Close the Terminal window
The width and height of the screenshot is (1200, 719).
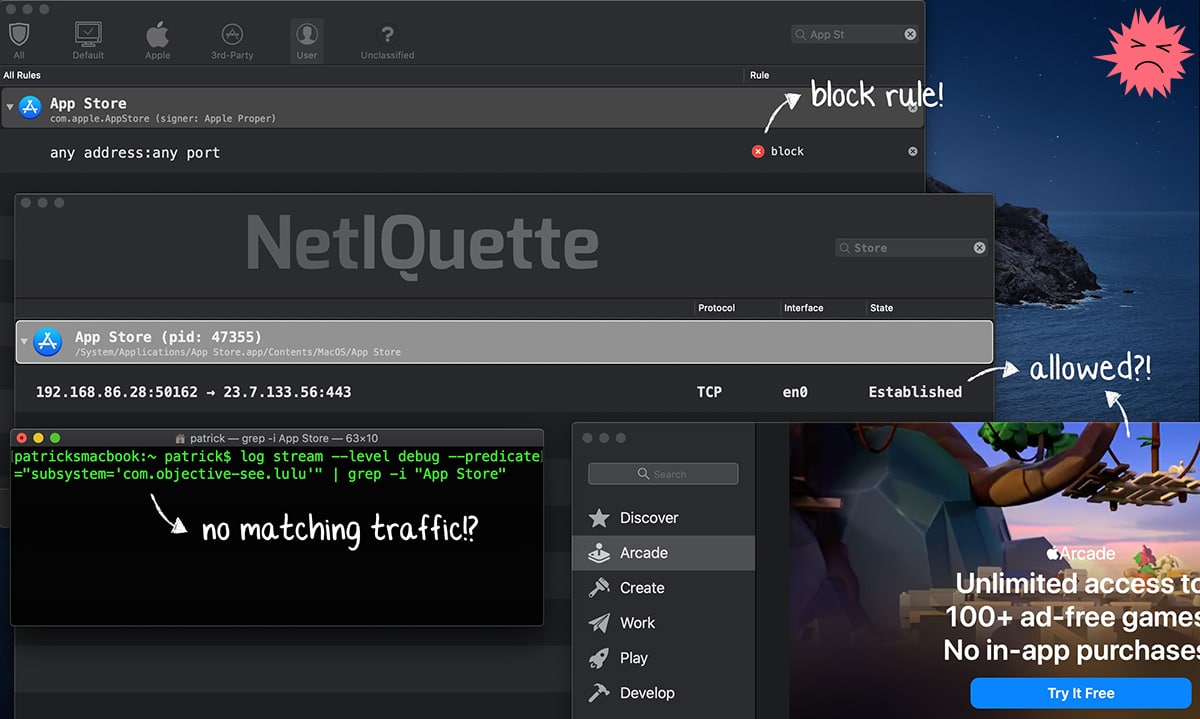click(x=22, y=438)
